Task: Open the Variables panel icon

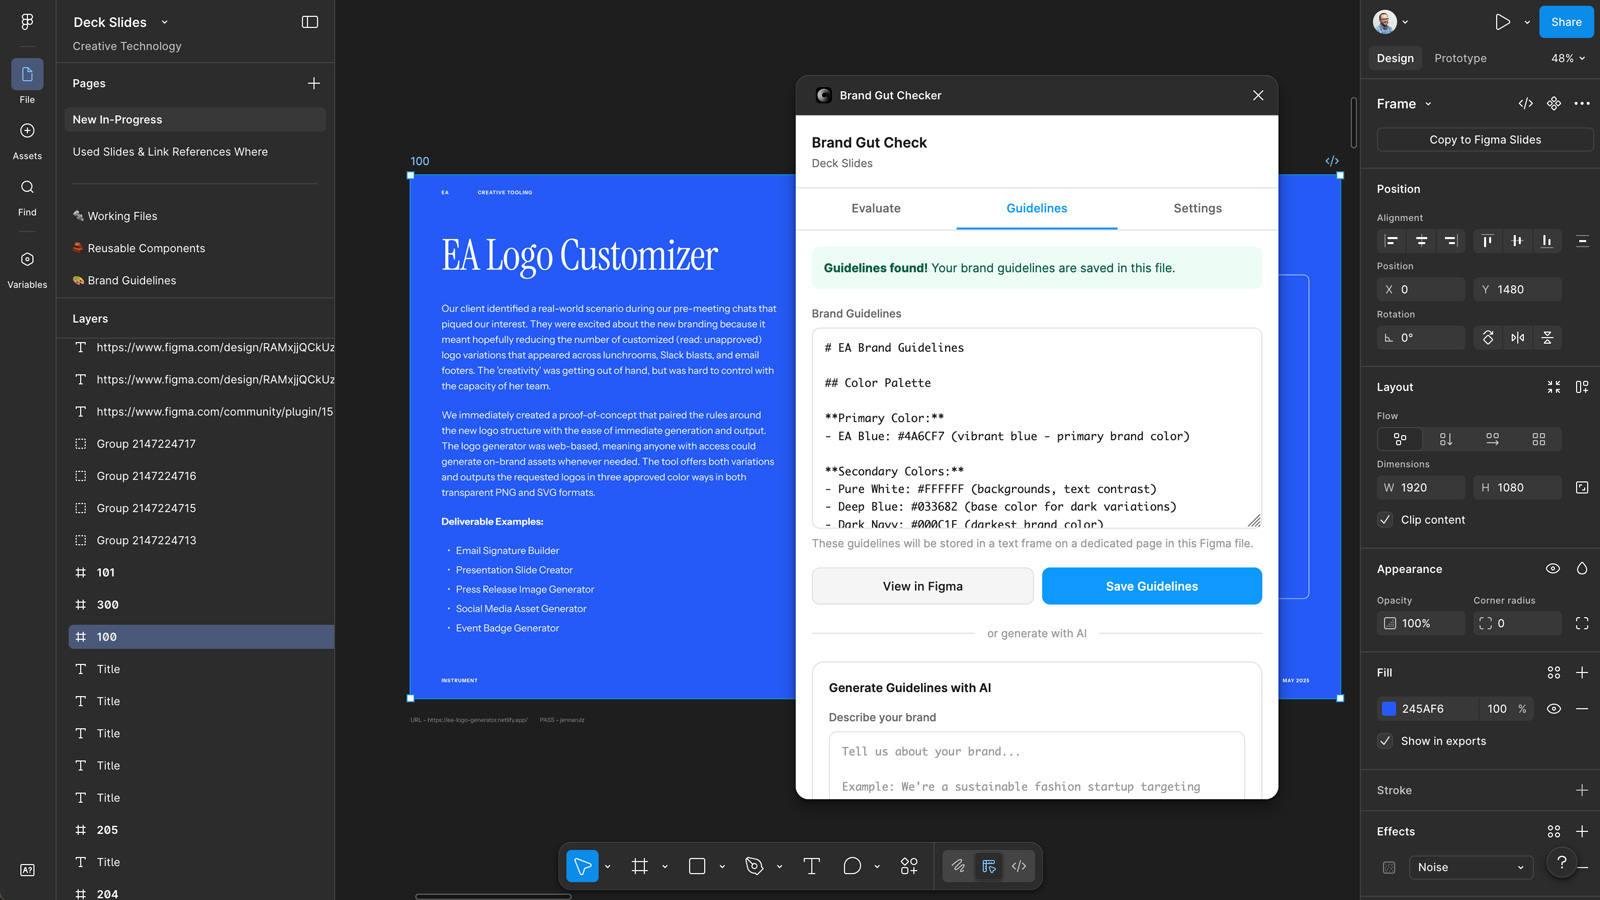Action: (x=27, y=259)
